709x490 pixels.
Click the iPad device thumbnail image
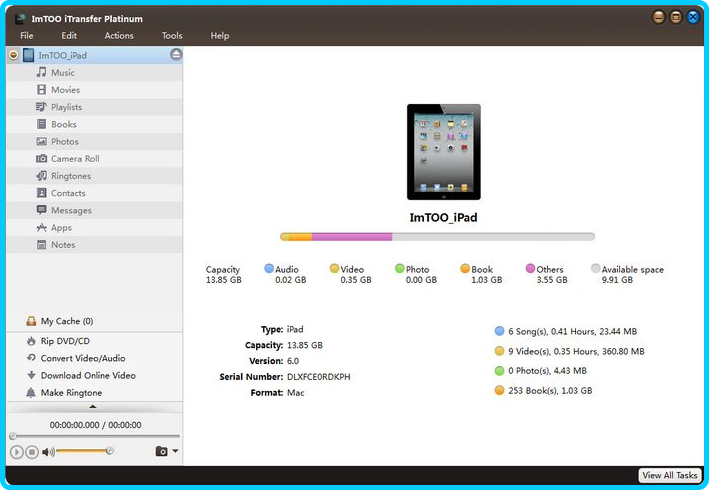[444, 152]
